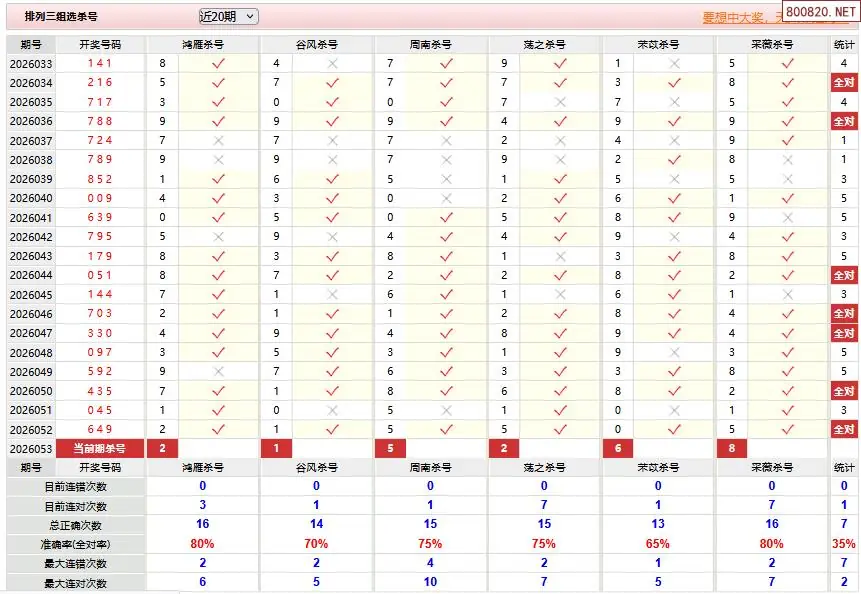861x594 pixels.
Task: Click 蓫之杀号 cross mark in row 2026035
Action: (560, 102)
